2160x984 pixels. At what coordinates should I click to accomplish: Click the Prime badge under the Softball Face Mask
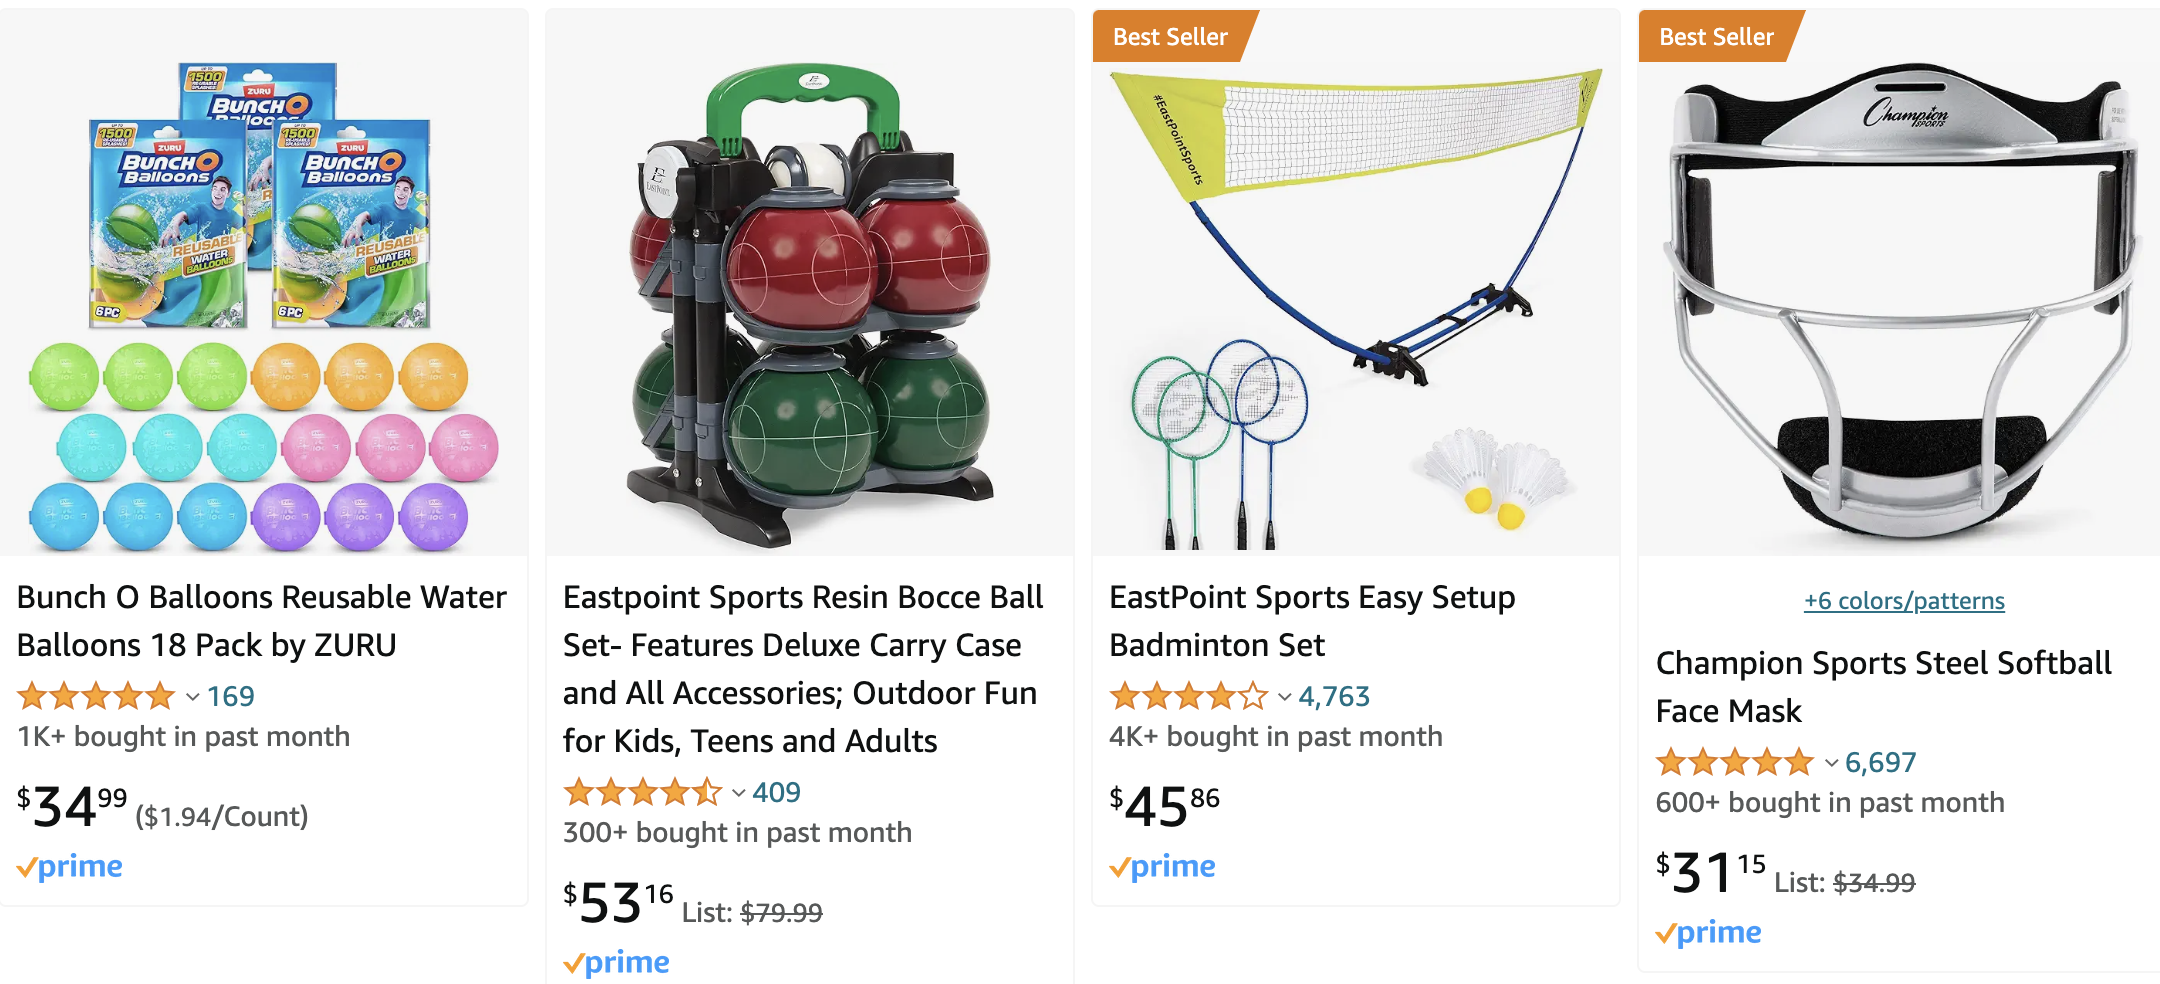(1708, 931)
